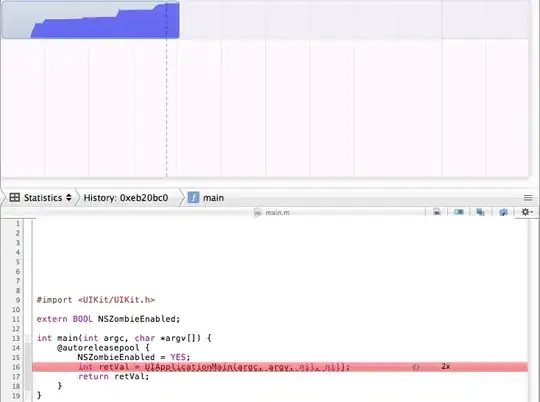Click the History: 0xeb20bc0 breadcrumb
Viewport: 540px width, 402px height.
126,198
